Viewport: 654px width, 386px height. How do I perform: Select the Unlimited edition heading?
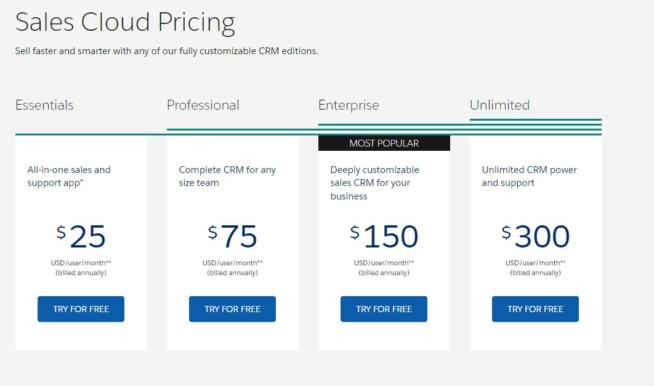pos(499,105)
